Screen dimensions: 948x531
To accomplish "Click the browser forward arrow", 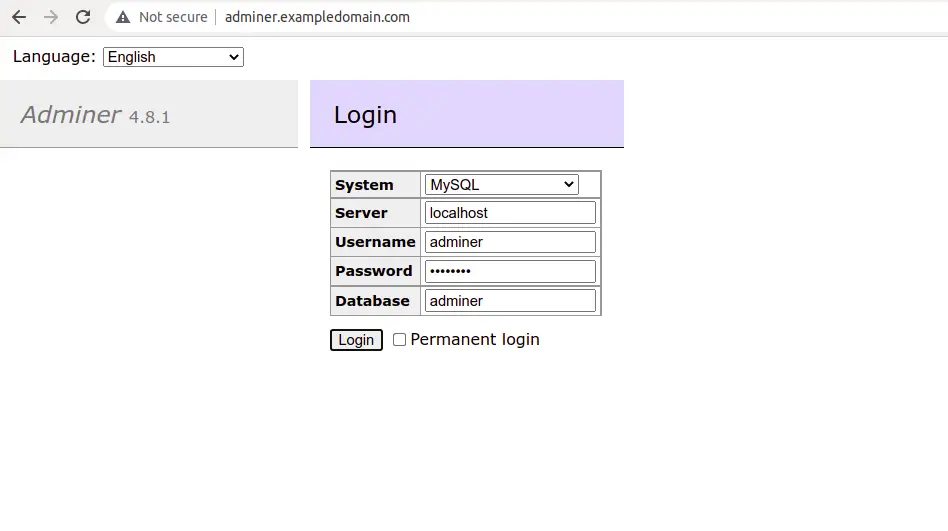I will click(51, 17).
